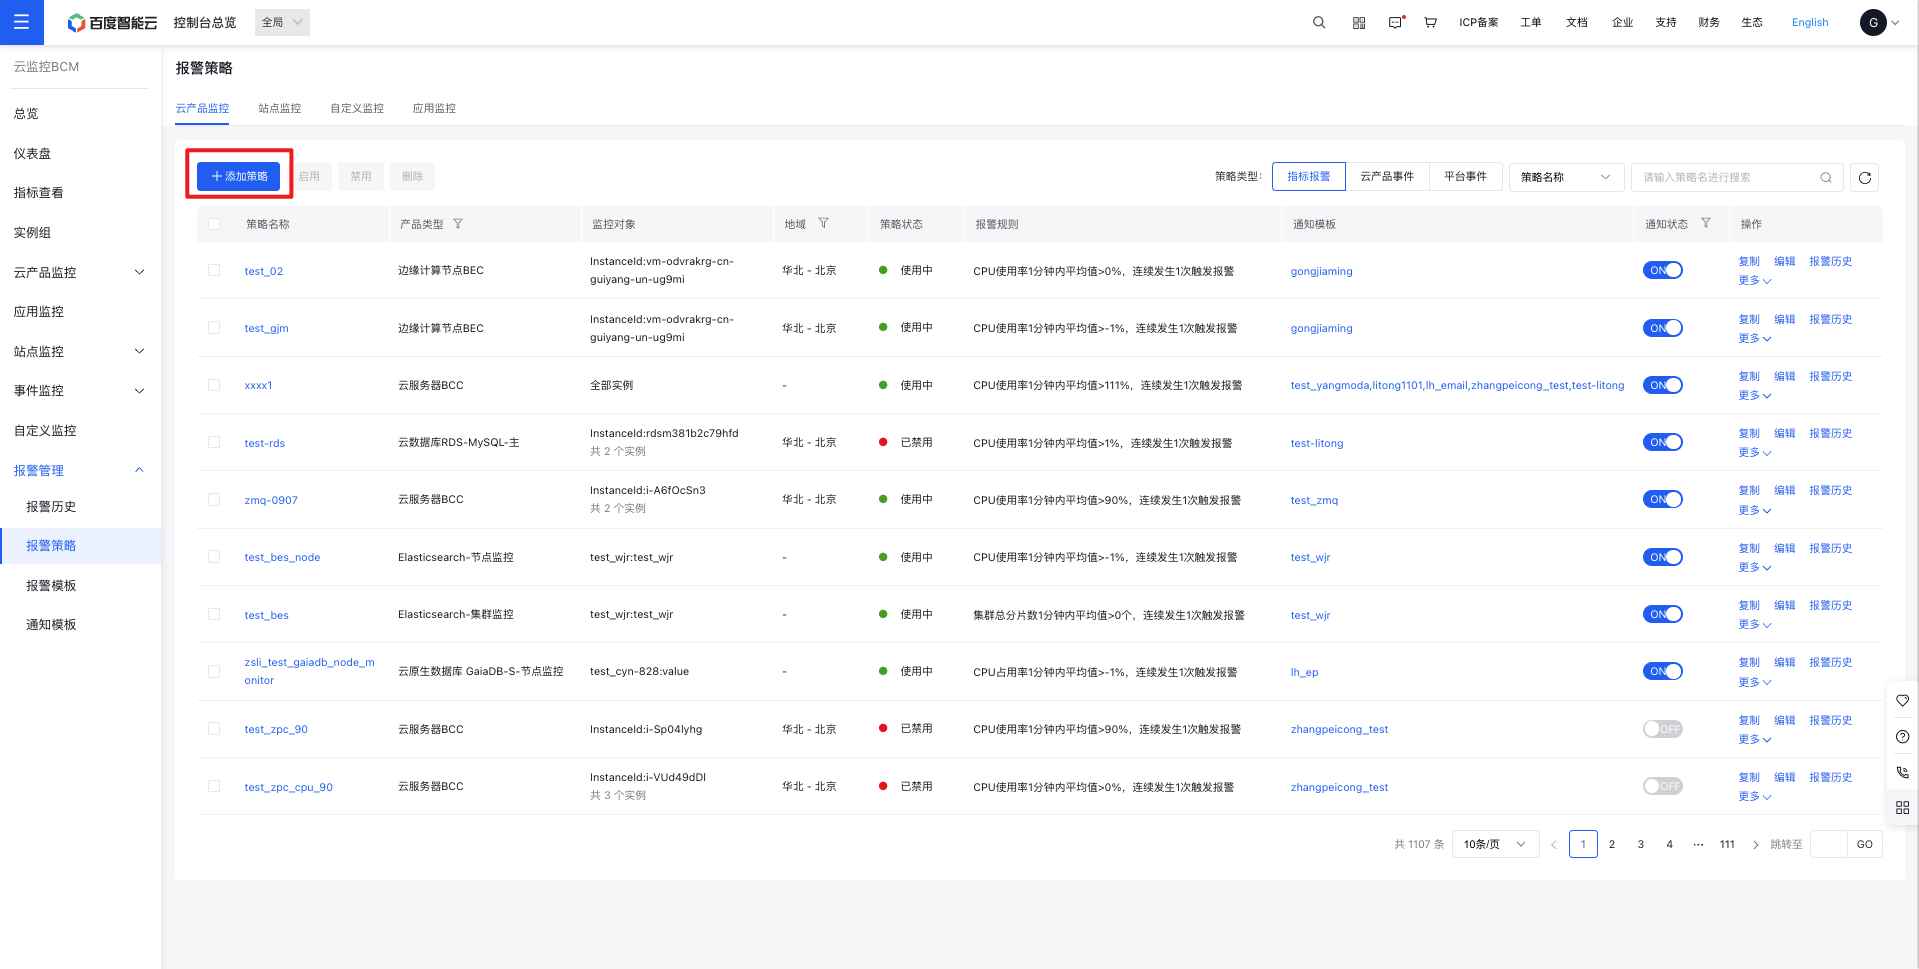Check the test_02 row checkbox
The width and height of the screenshot is (1919, 969).
click(x=214, y=270)
